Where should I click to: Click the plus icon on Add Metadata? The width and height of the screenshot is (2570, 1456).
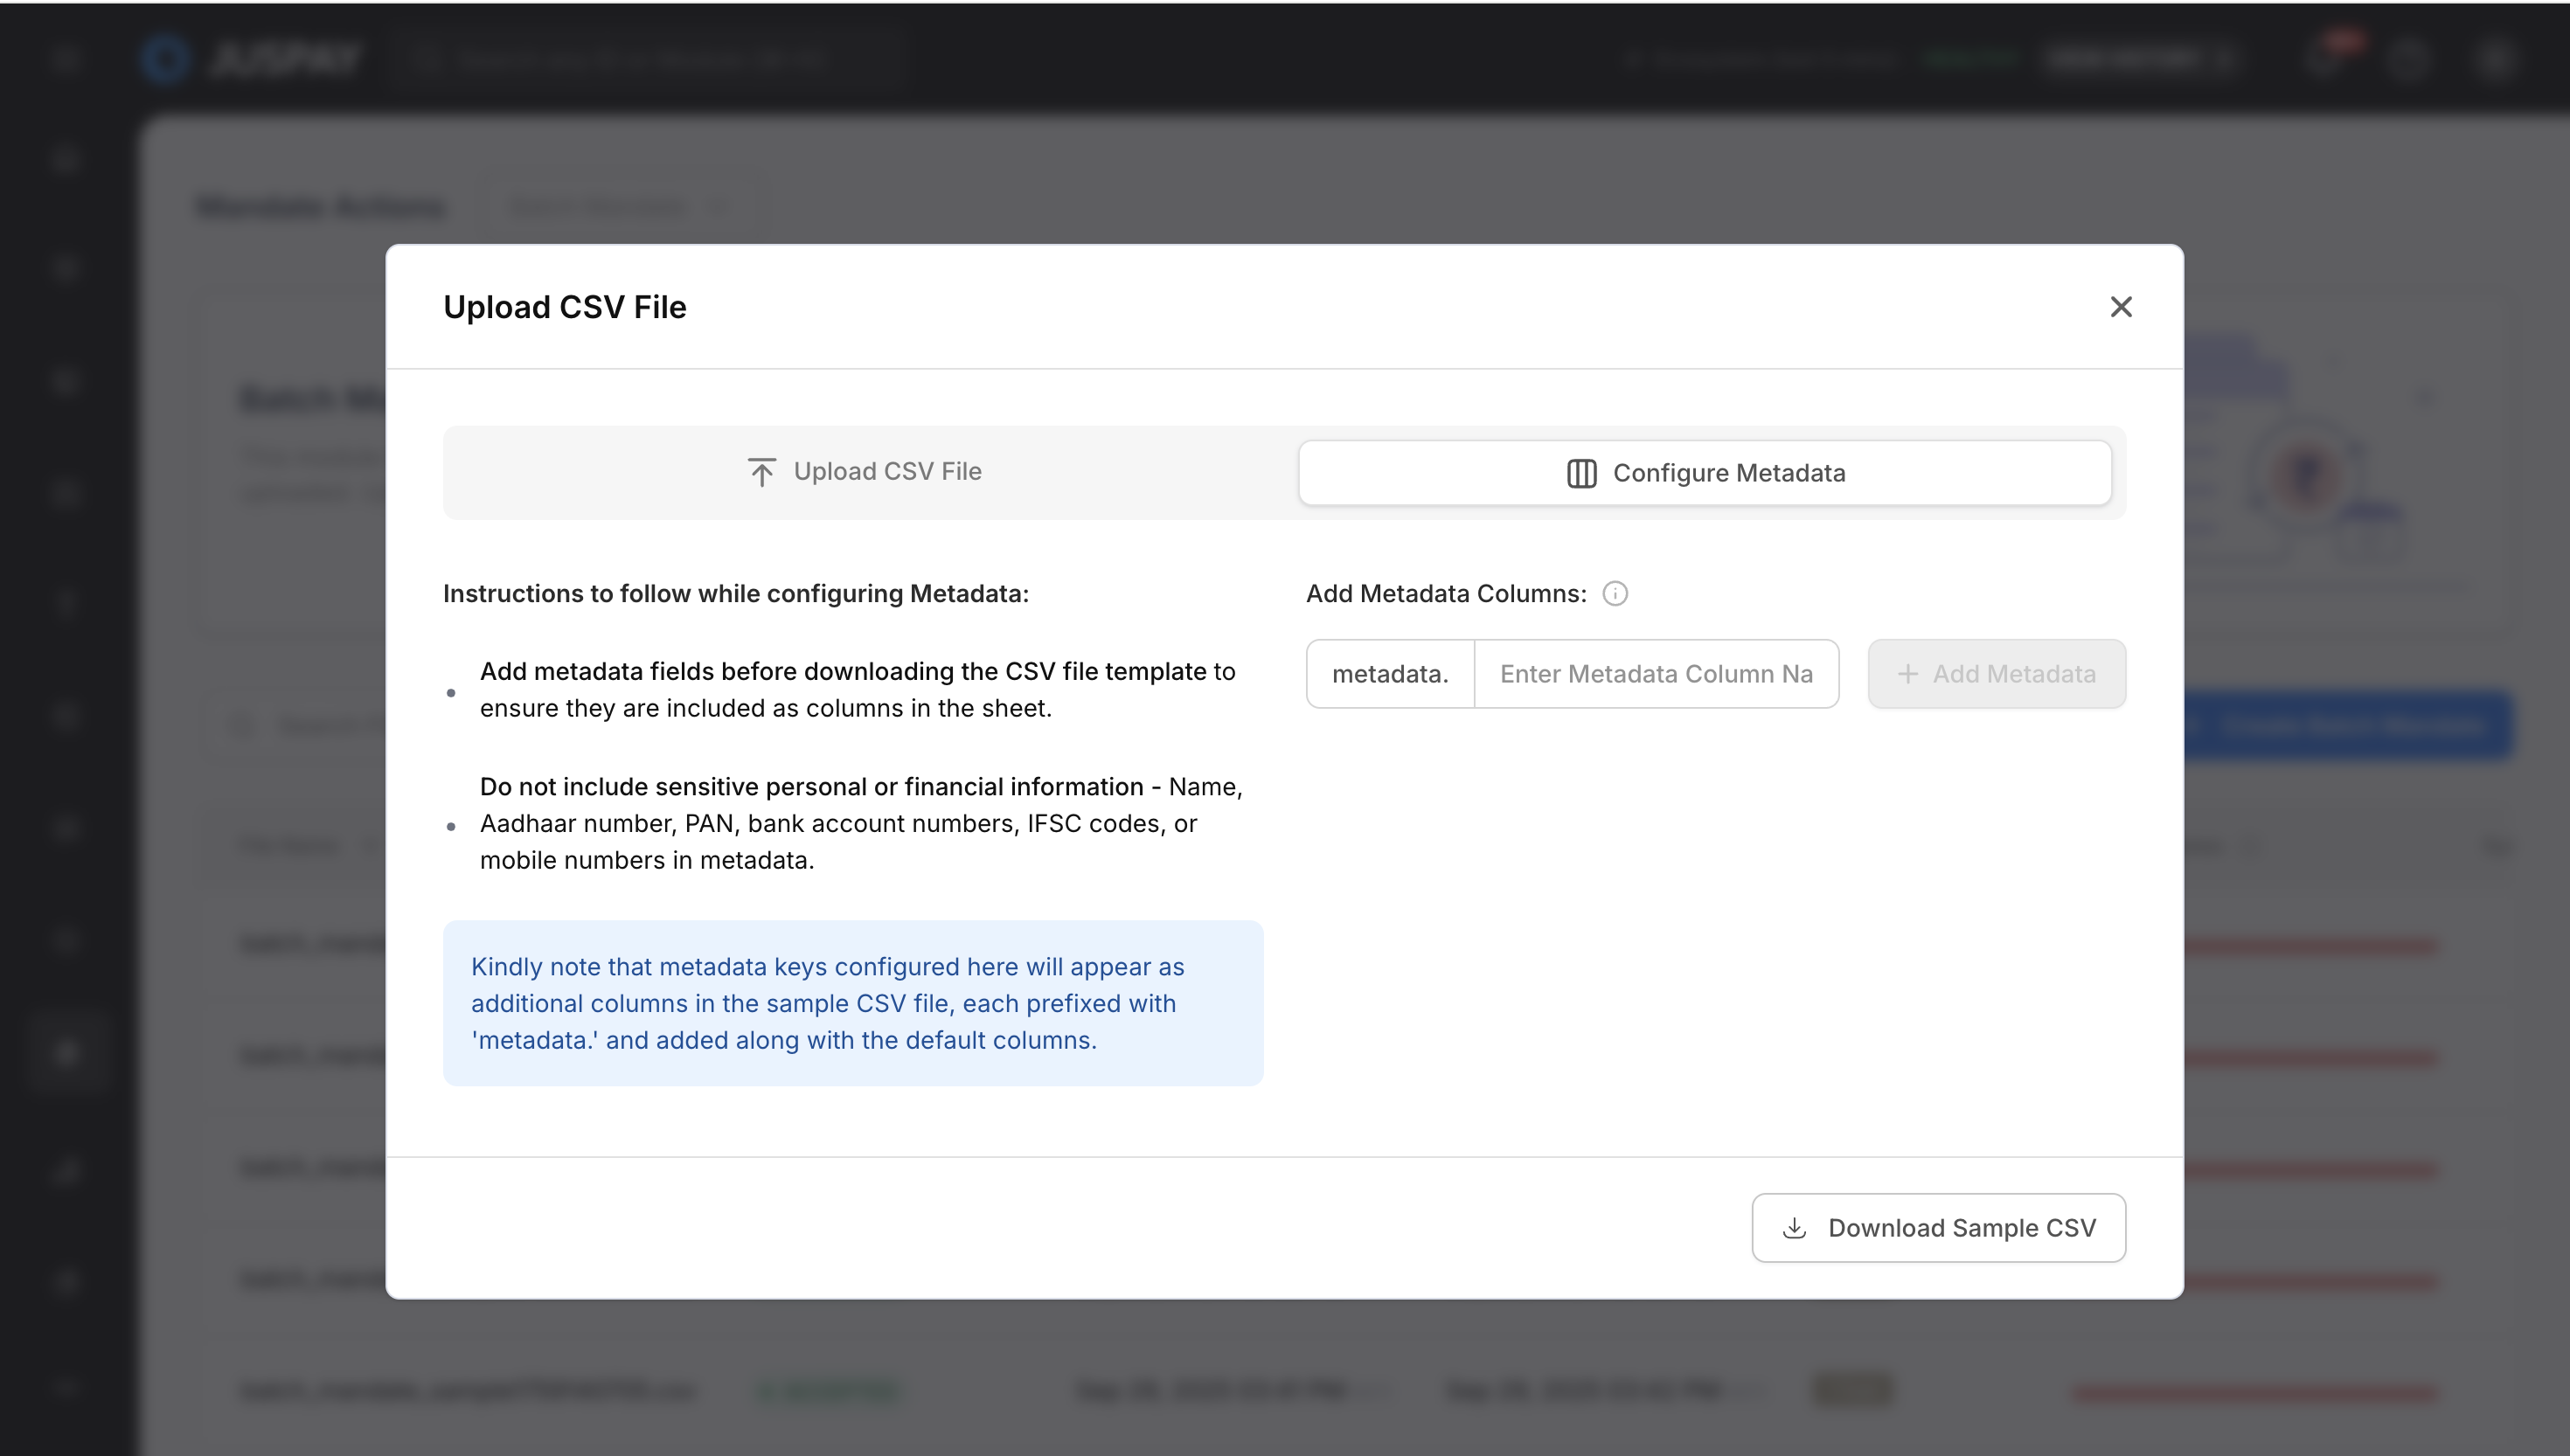1907,674
